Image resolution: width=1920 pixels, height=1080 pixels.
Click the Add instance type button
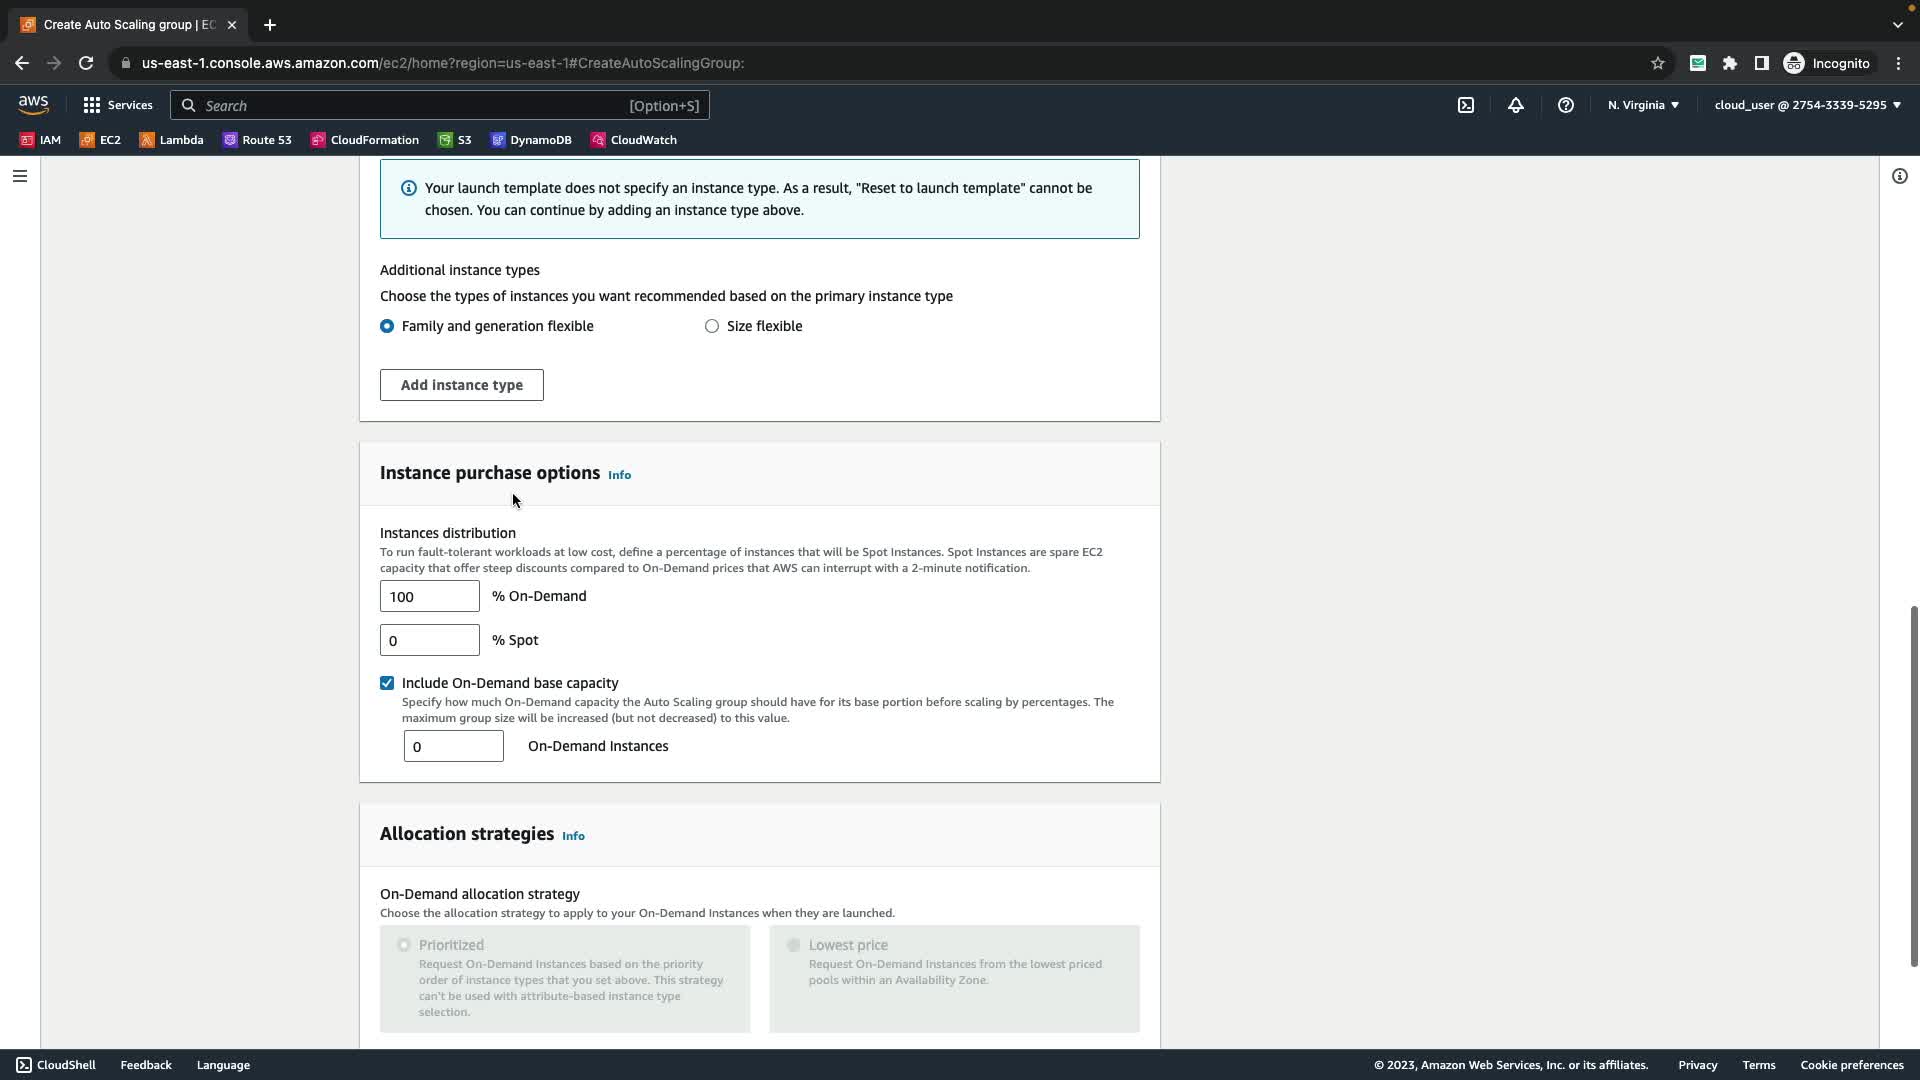(461, 385)
